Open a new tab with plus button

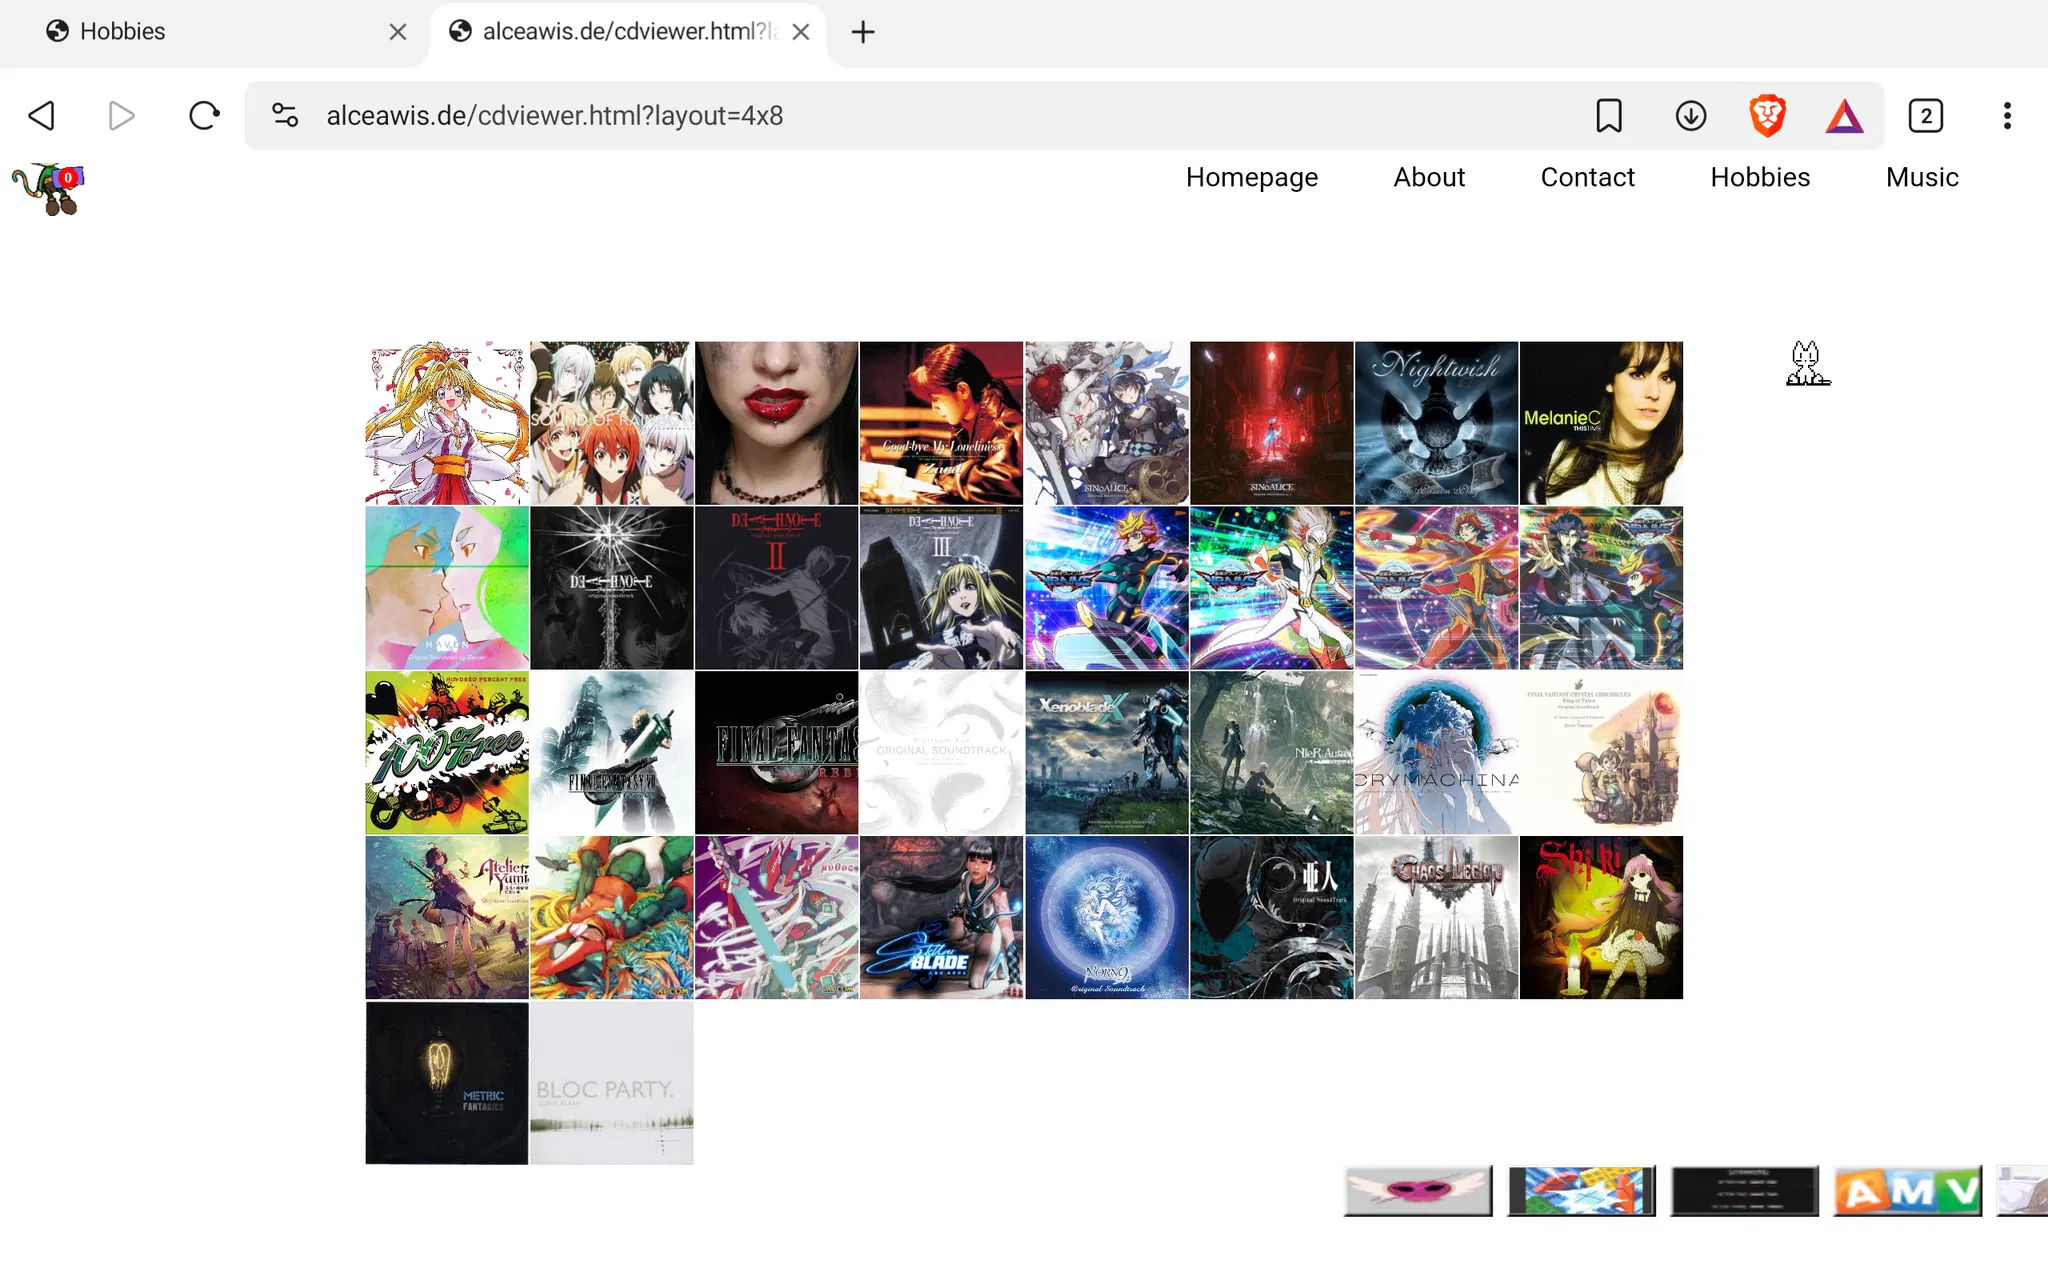pos(863,32)
